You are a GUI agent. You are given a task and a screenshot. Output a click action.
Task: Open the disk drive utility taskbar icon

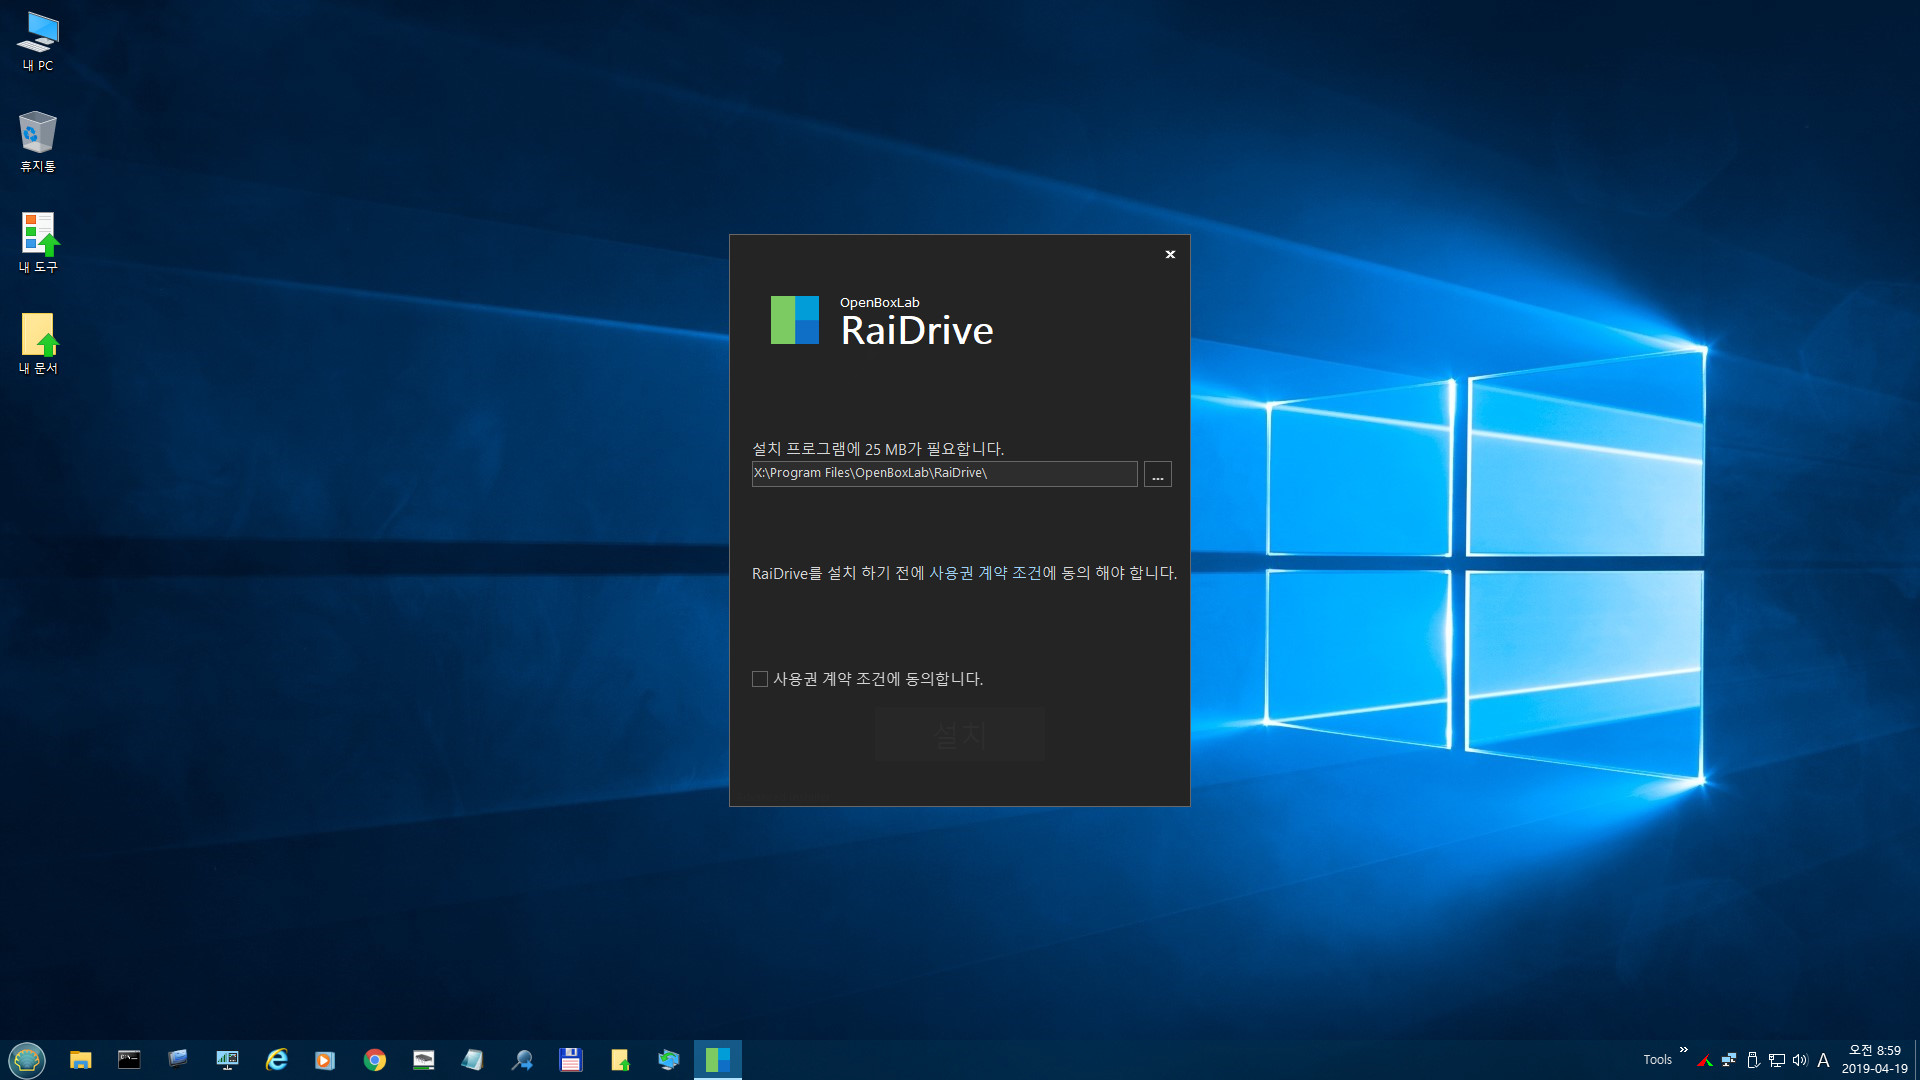[424, 1060]
